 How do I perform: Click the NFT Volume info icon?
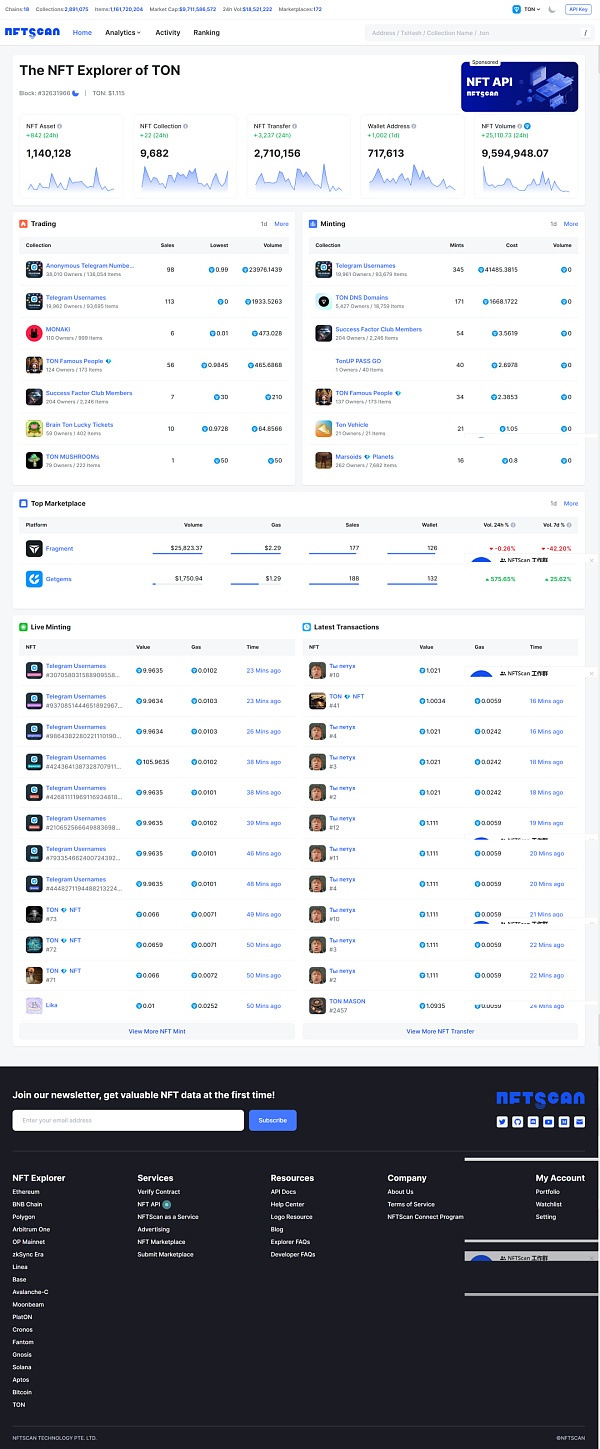coord(520,126)
